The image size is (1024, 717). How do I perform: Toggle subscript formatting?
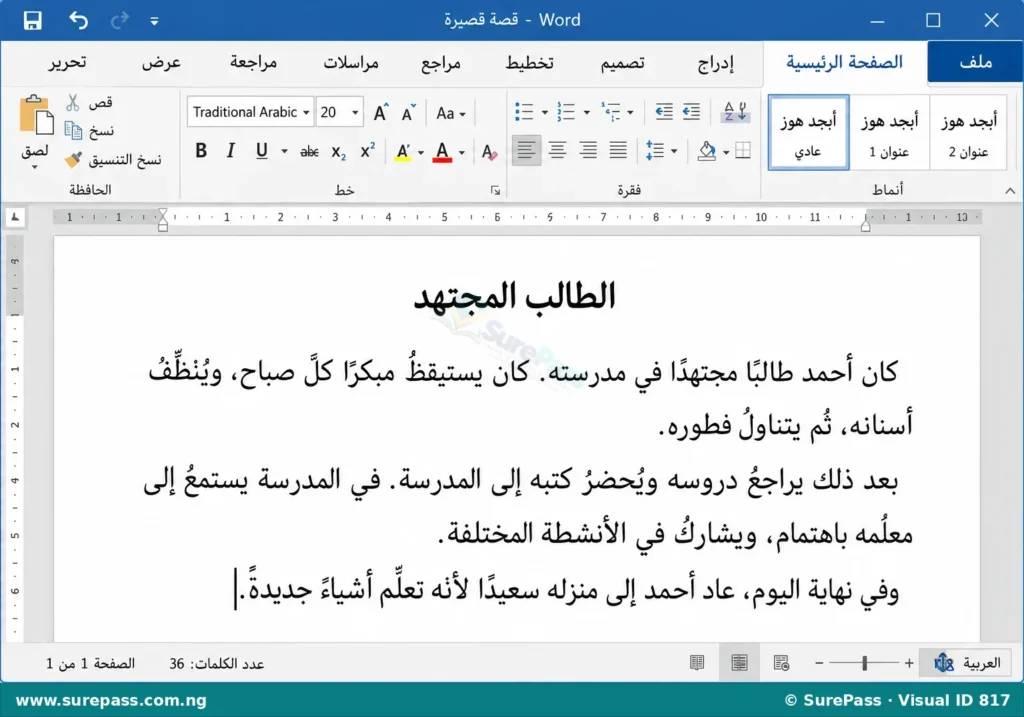[x=338, y=152]
